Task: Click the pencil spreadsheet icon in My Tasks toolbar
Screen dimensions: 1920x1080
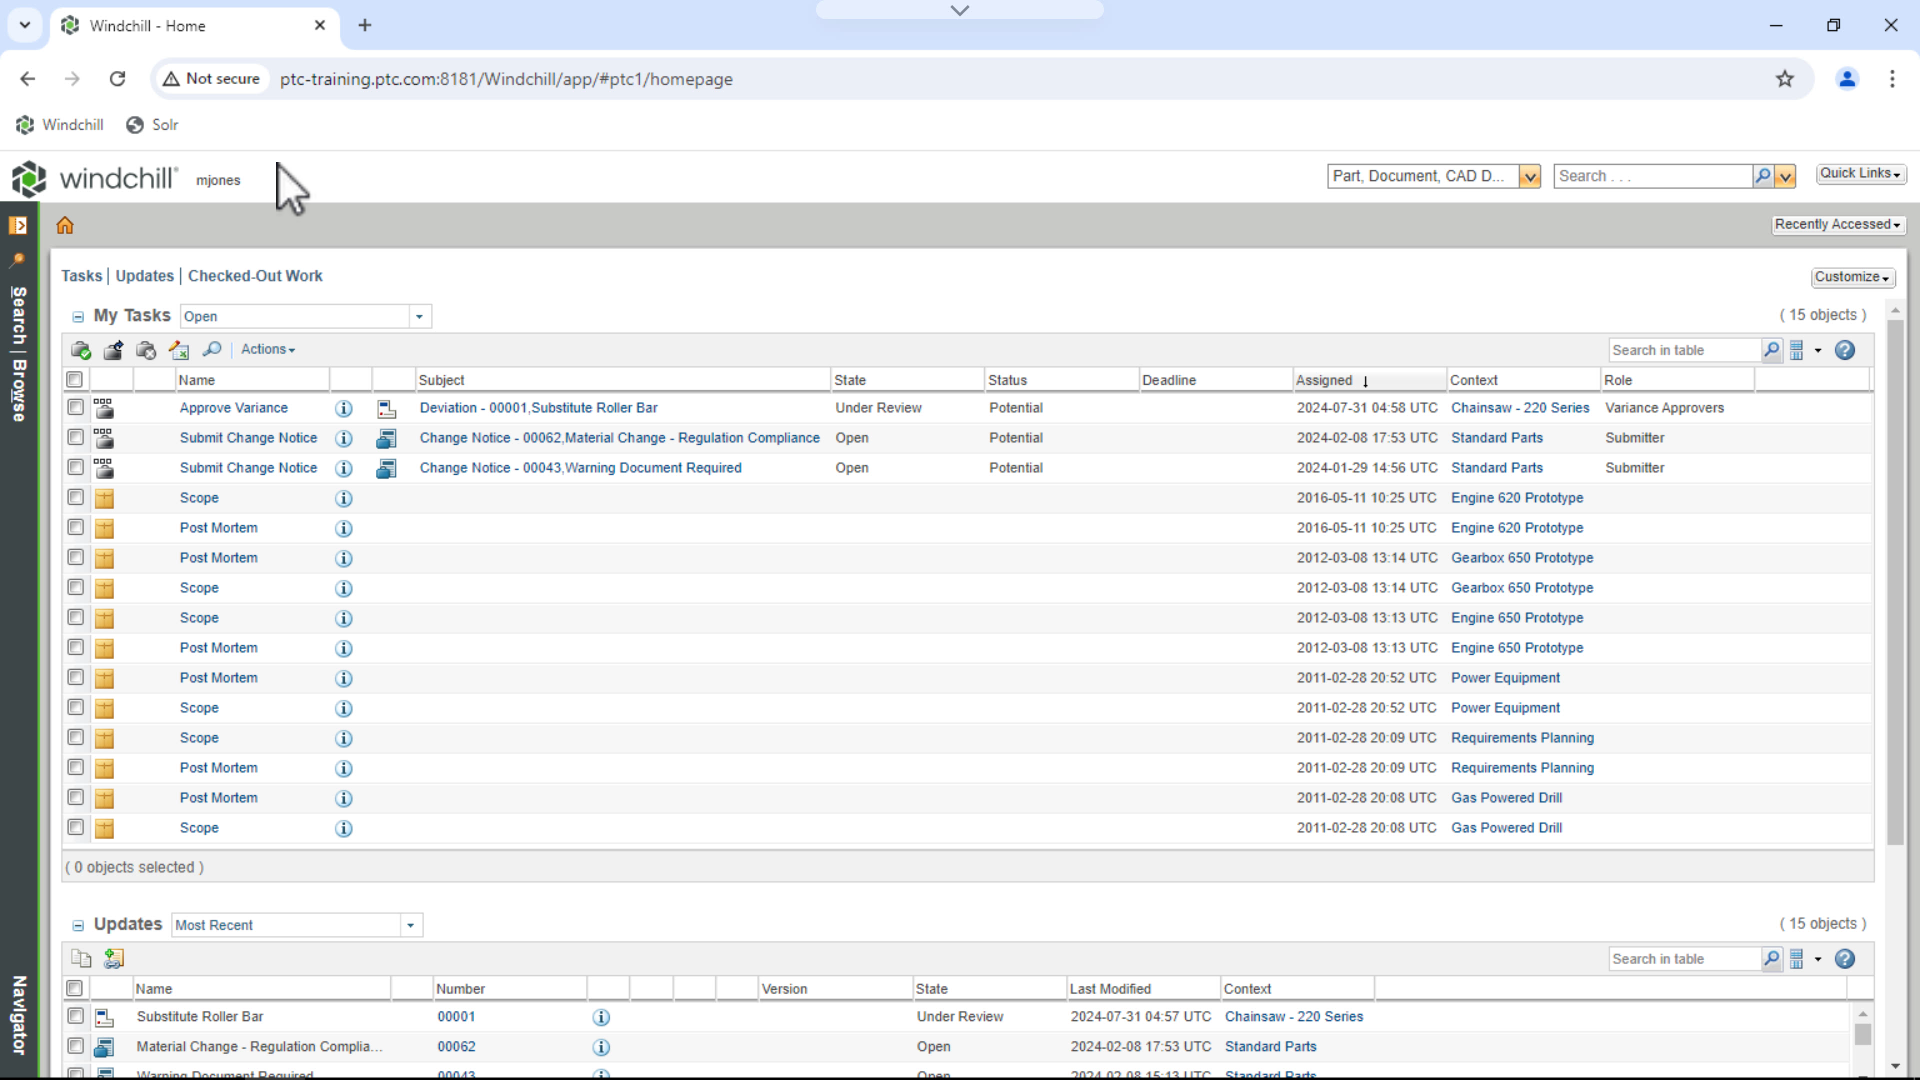Action: [179, 350]
